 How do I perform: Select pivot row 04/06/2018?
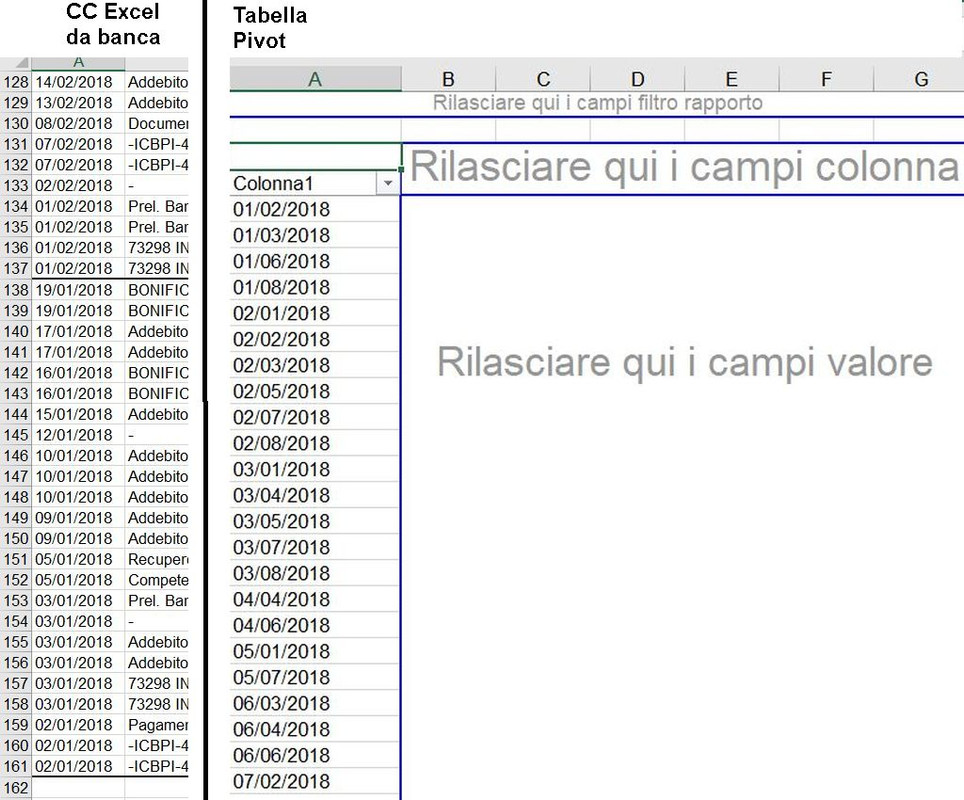(x=315, y=625)
